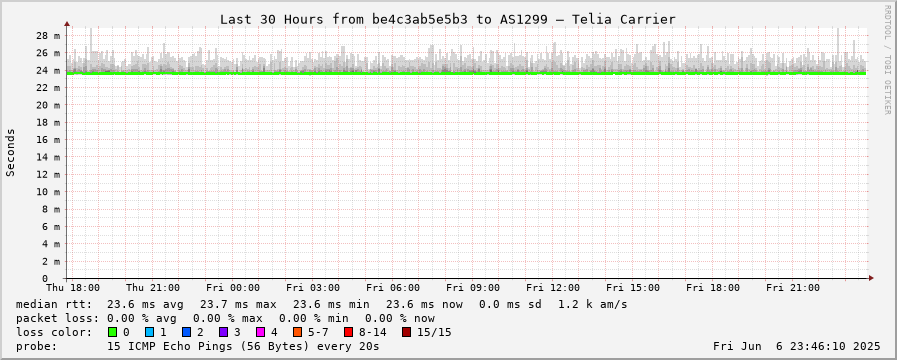Click the Thu 18:00 time axis label

tap(73, 287)
